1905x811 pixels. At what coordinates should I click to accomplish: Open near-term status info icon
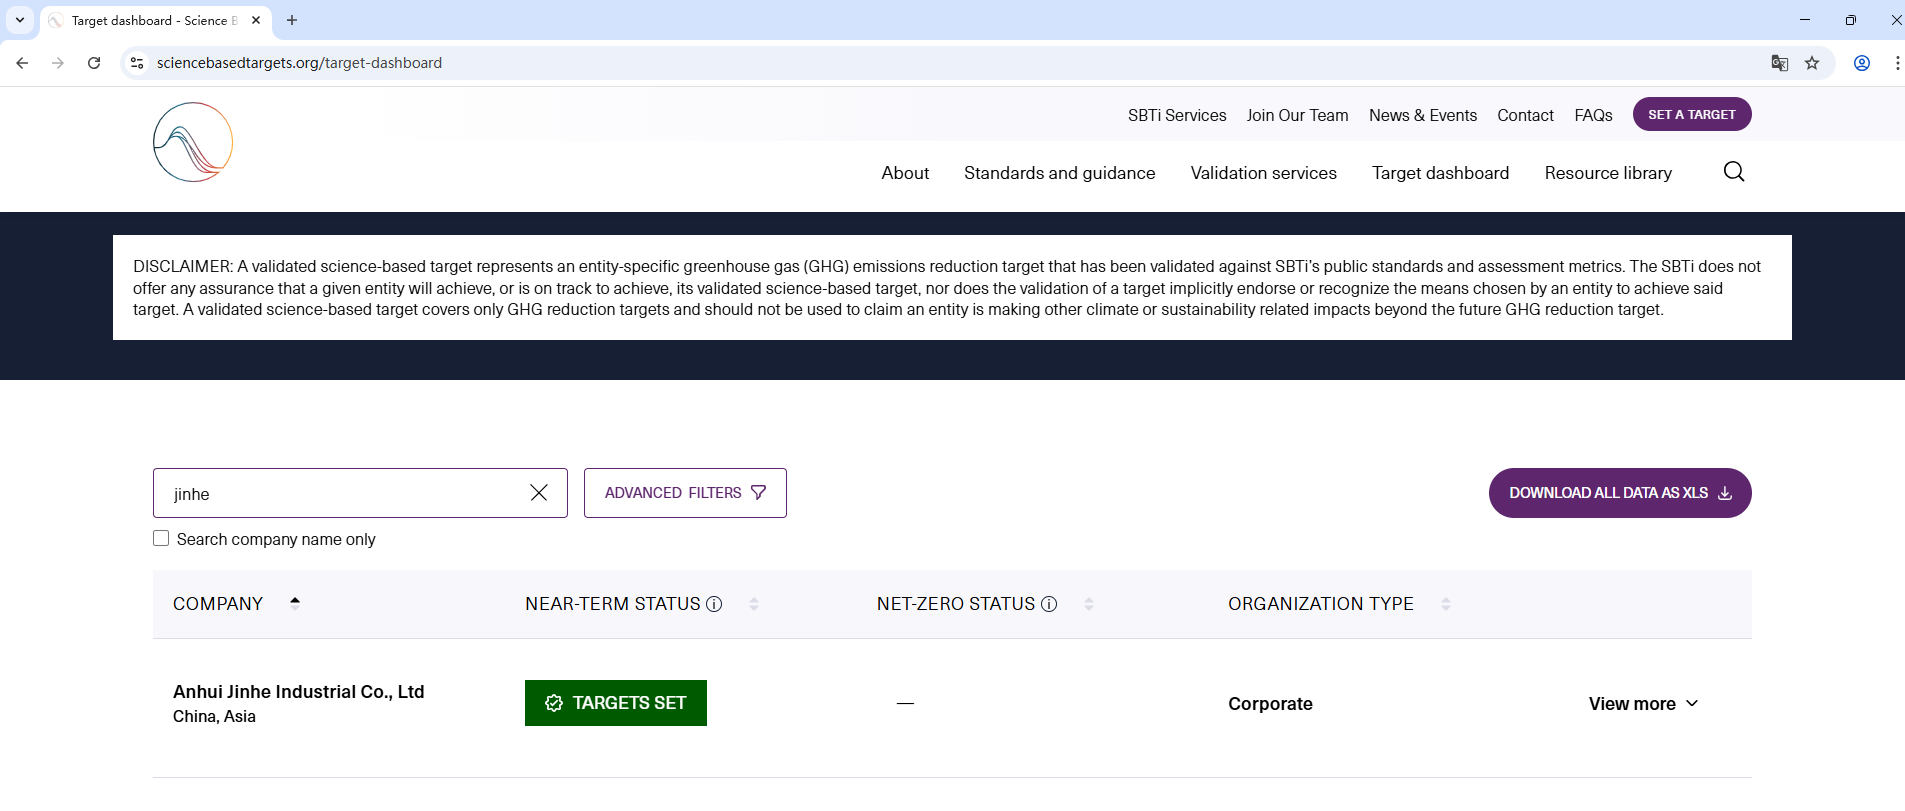(714, 604)
